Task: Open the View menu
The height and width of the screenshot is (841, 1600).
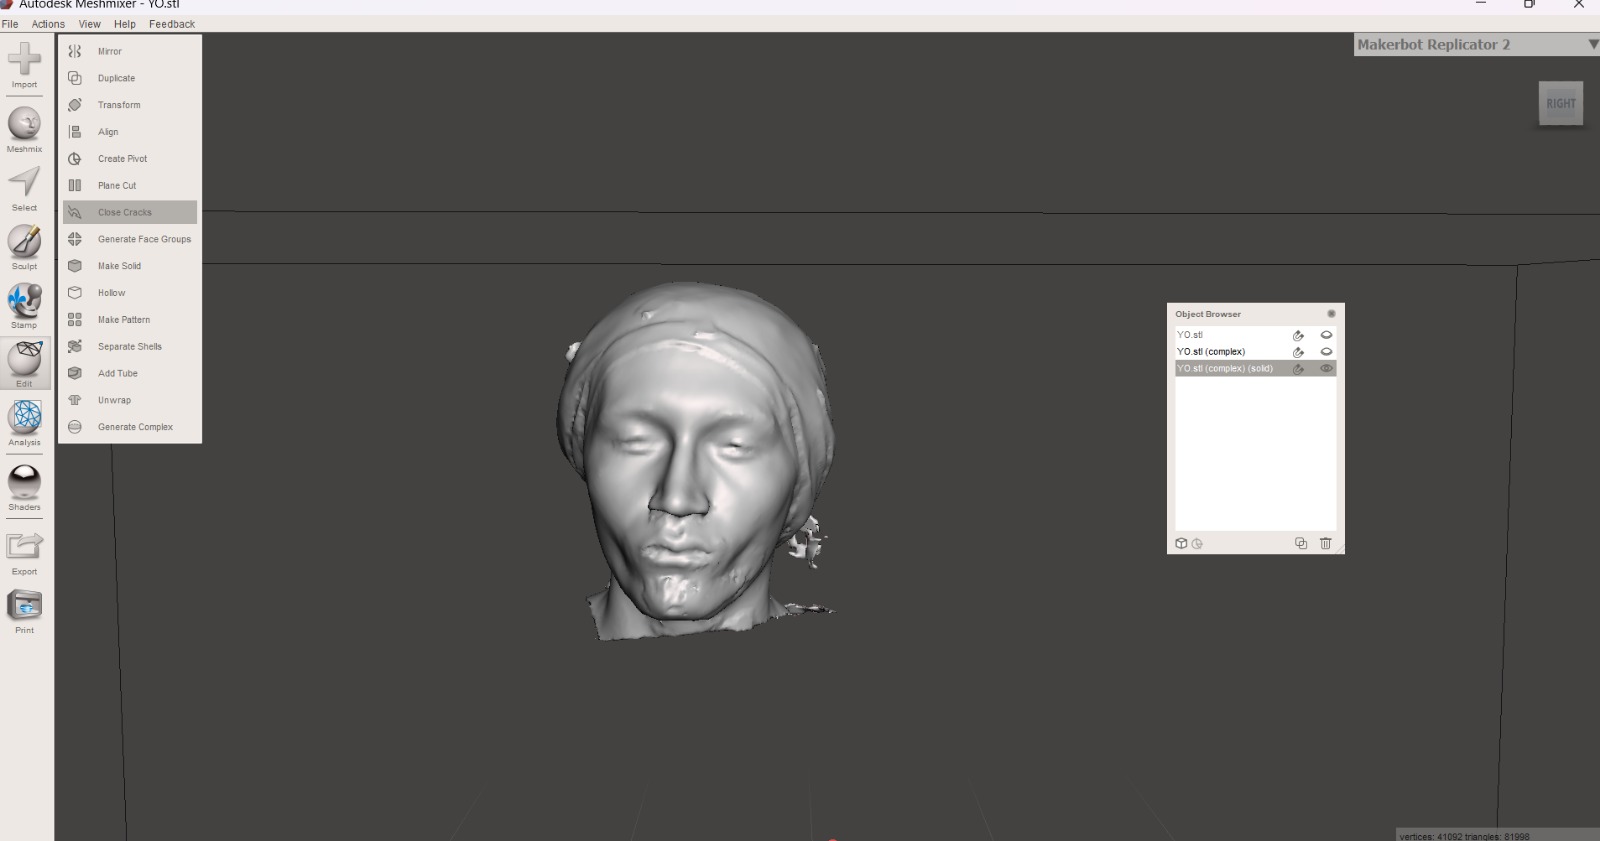Action: 89,24
